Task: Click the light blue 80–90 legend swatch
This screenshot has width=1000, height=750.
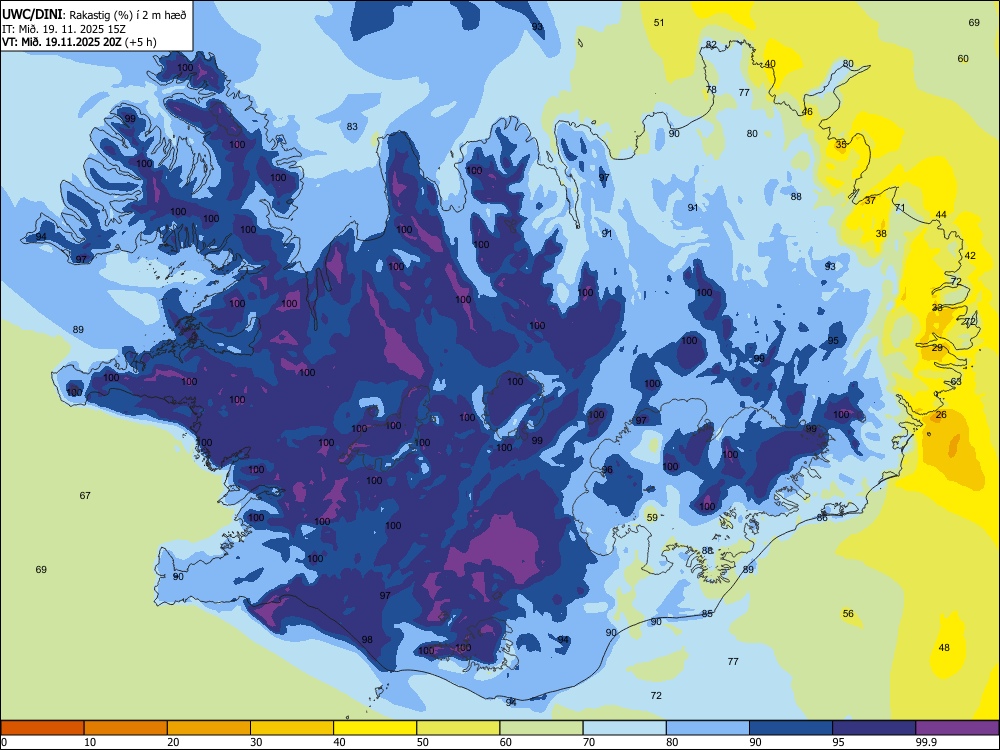Action: tap(708, 728)
